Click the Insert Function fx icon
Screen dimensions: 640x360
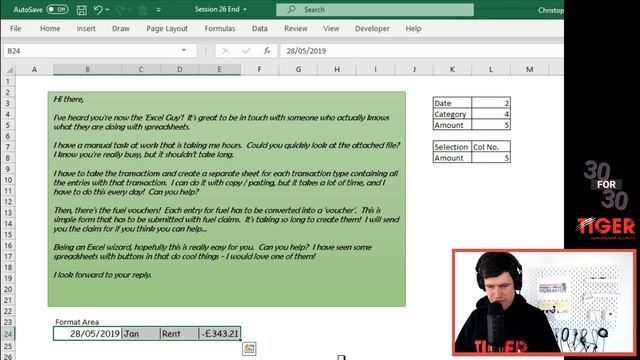[267, 51]
